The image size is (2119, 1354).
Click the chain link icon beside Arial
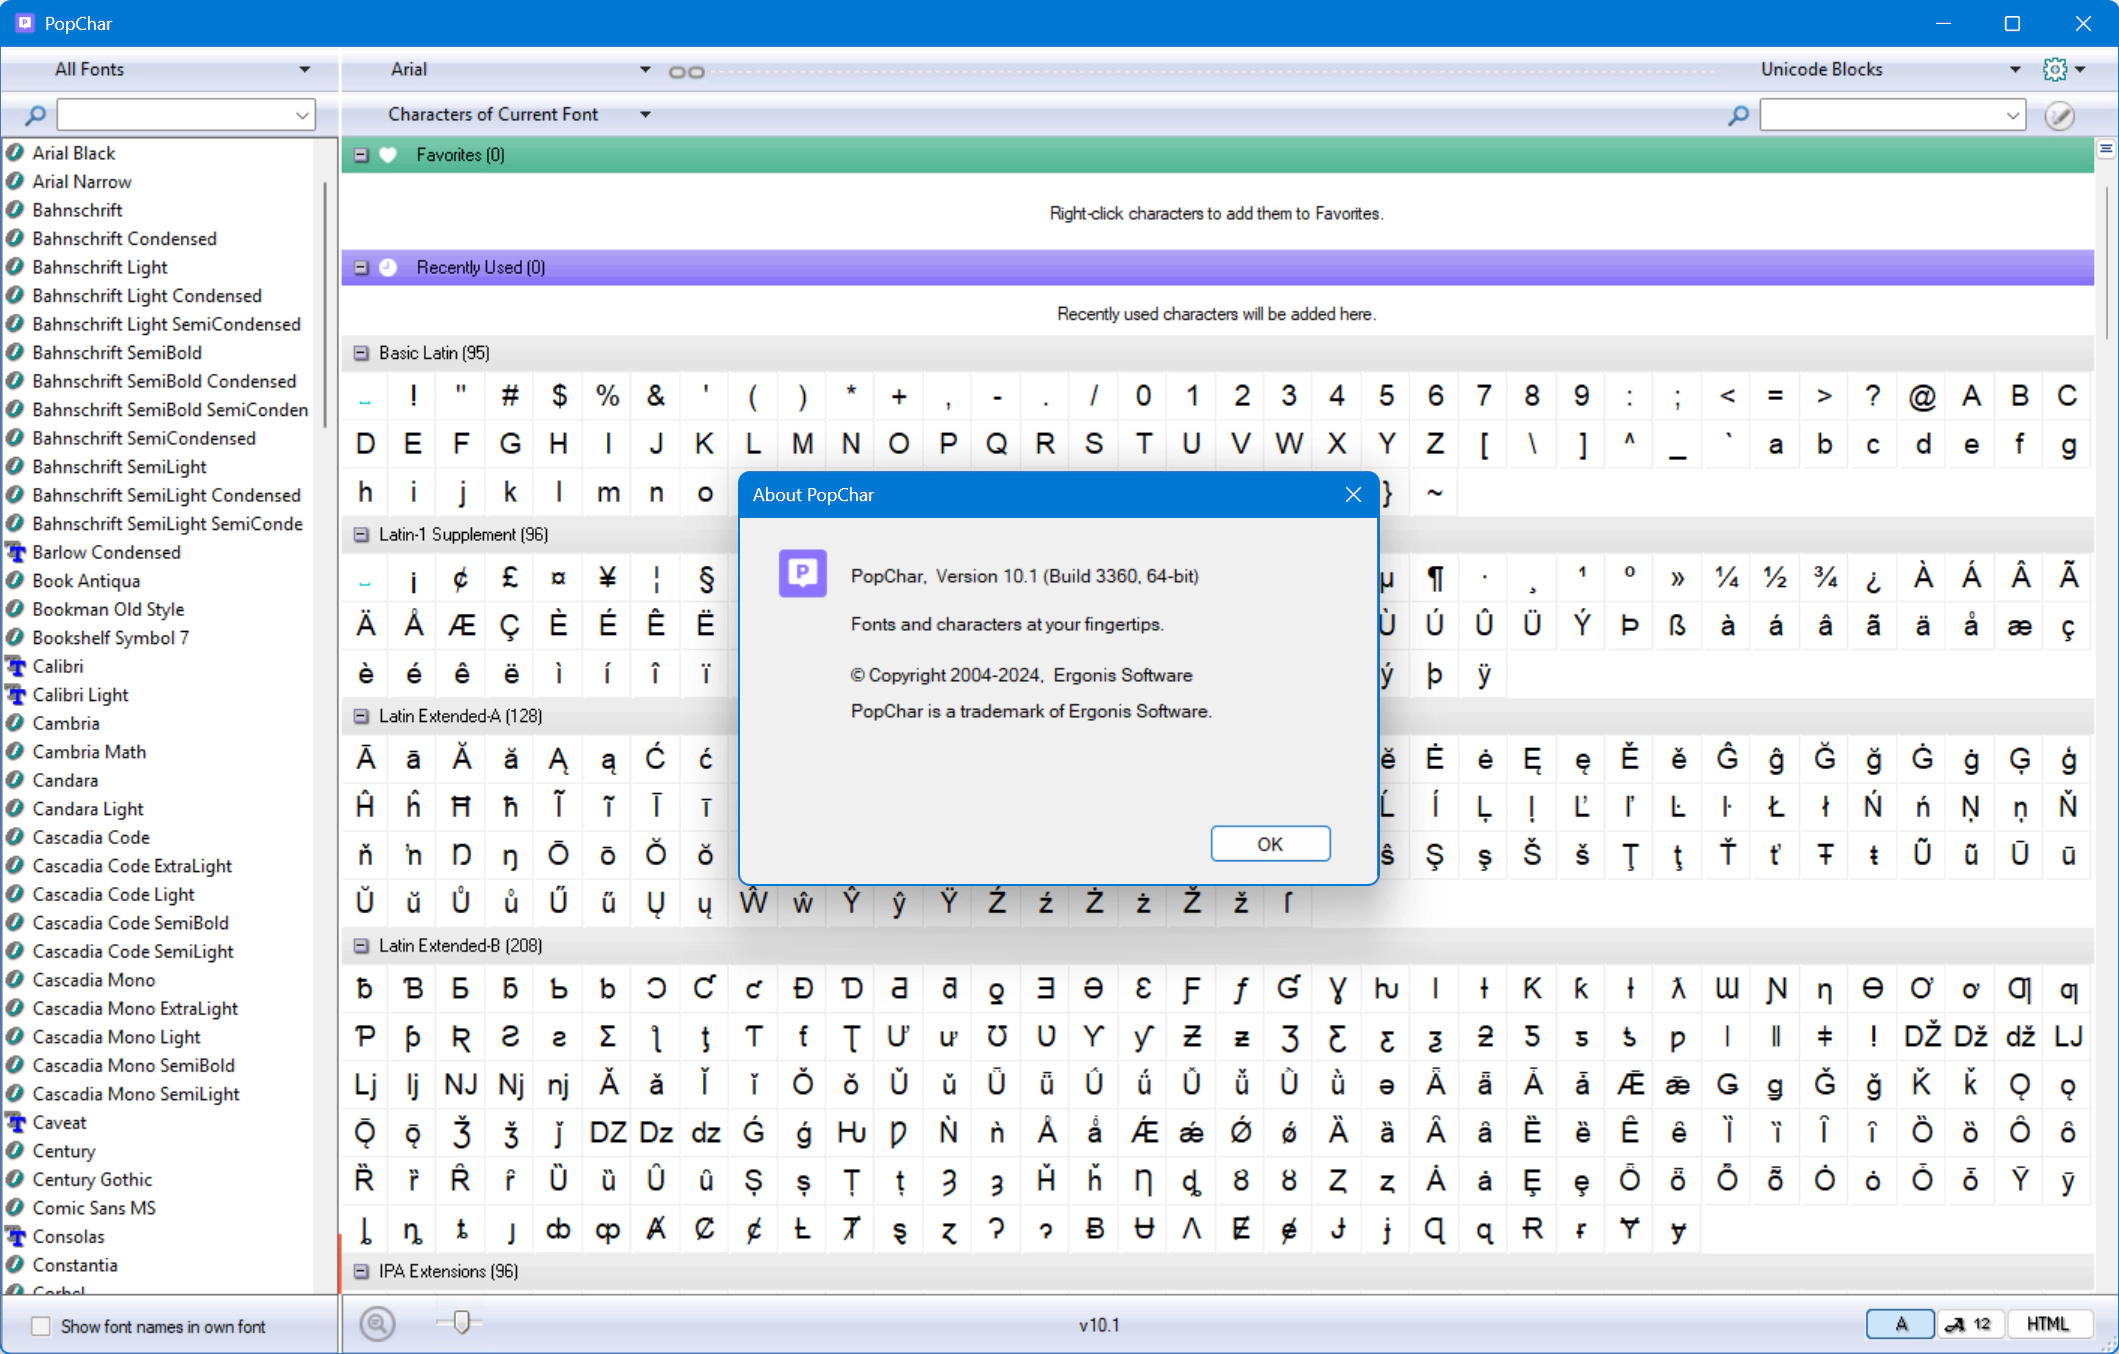(x=686, y=72)
